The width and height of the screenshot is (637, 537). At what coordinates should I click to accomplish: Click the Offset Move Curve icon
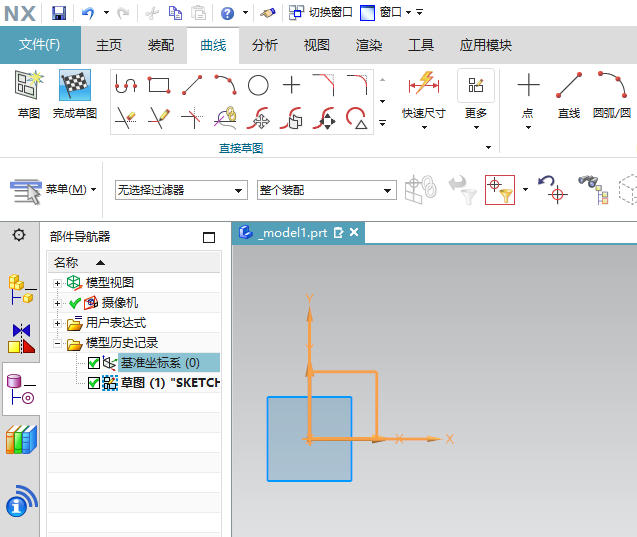click(x=292, y=118)
